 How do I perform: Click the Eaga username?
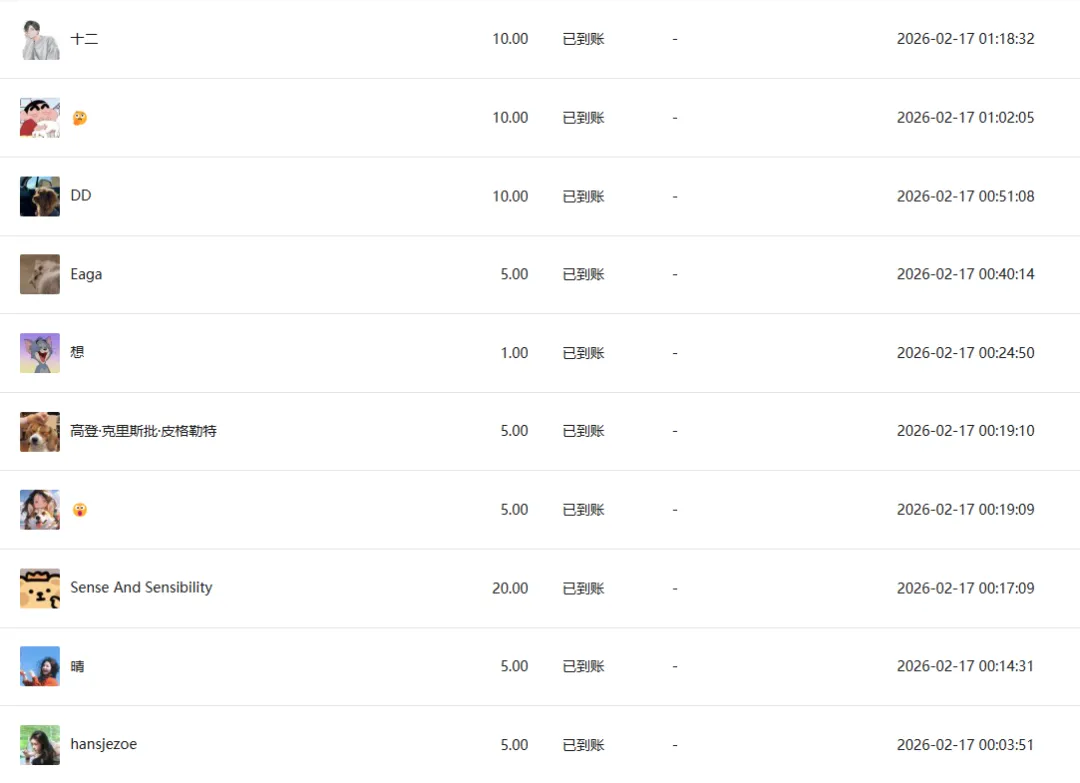tap(86, 274)
